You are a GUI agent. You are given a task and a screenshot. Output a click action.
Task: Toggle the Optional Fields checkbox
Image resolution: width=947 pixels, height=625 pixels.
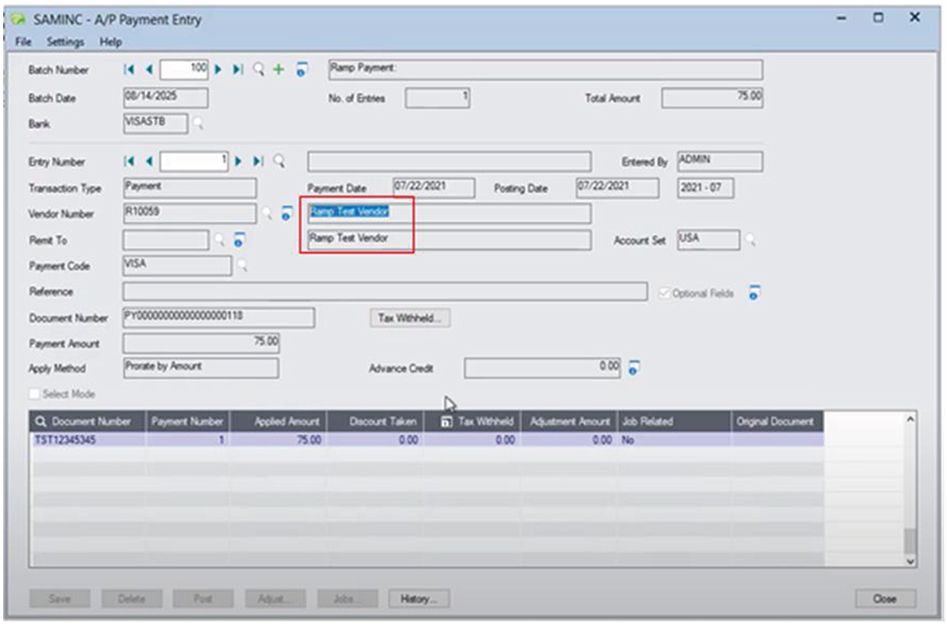pos(664,293)
